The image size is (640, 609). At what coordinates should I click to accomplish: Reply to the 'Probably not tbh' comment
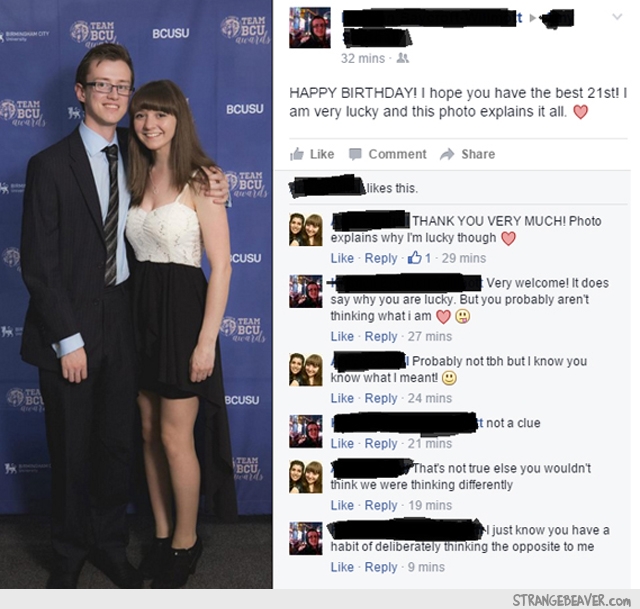(381, 398)
